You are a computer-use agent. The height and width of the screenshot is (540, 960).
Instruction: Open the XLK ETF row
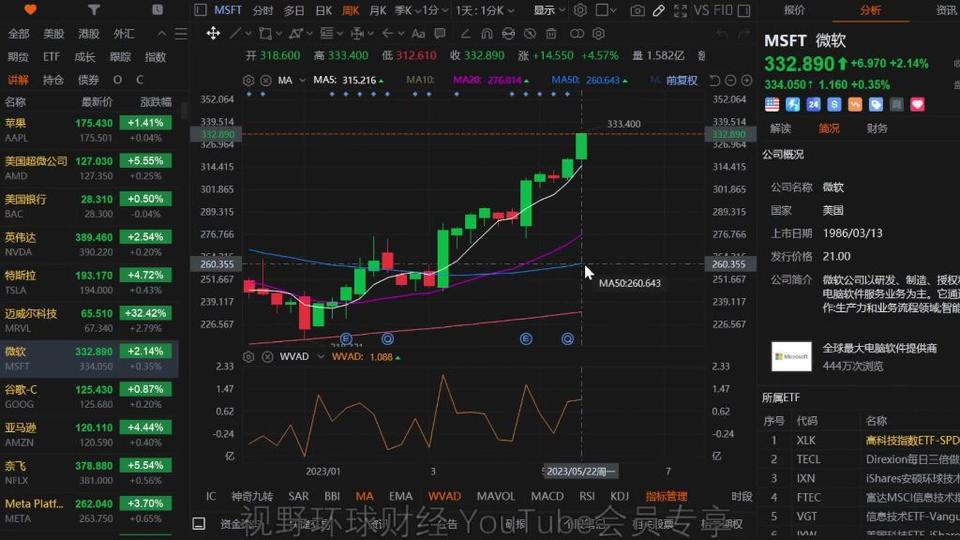pyautogui.click(x=860, y=440)
